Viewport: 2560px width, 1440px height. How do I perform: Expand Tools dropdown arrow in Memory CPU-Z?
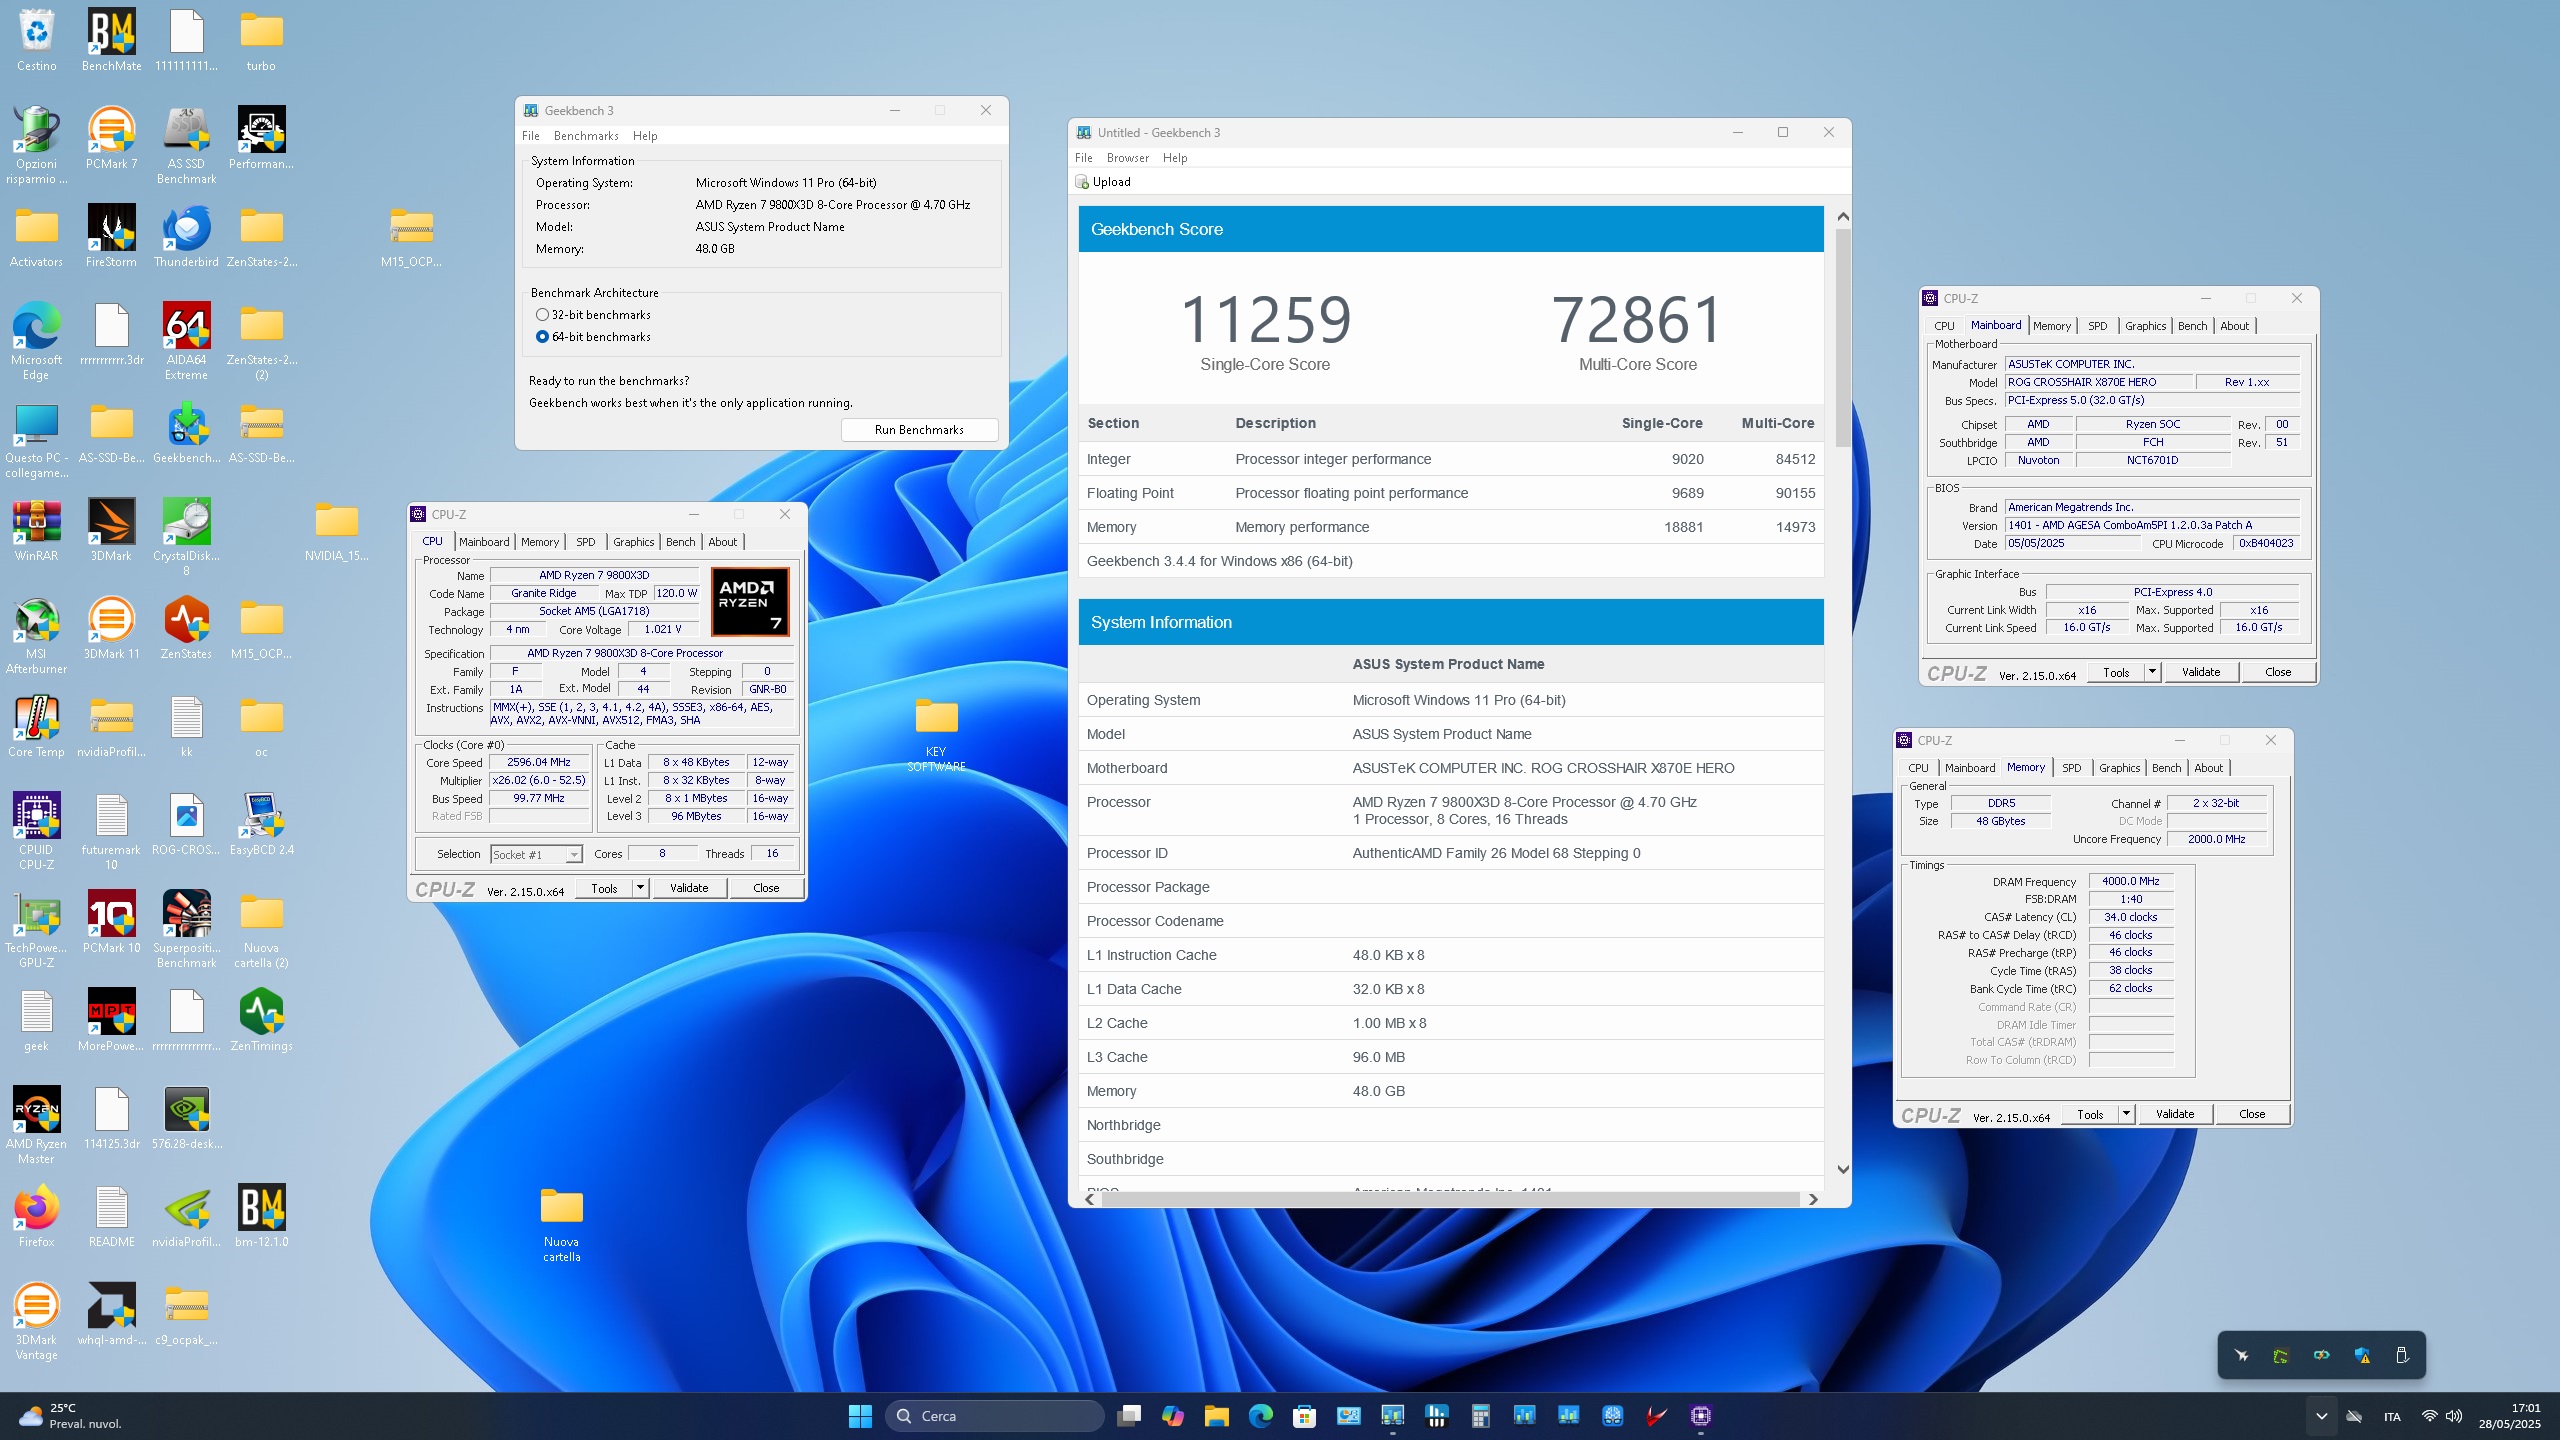pyautogui.click(x=2126, y=1114)
